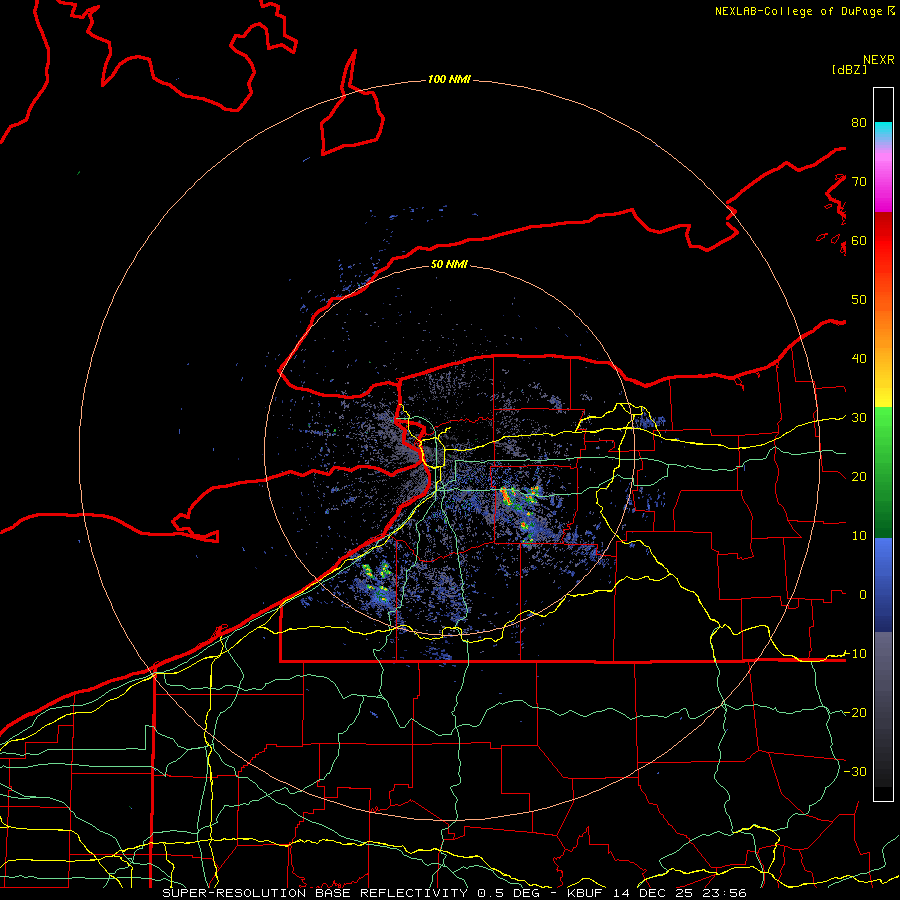Pick the cyan band at the top of the color scale
Image resolution: width=900 pixels, height=900 pixels.
(883, 131)
